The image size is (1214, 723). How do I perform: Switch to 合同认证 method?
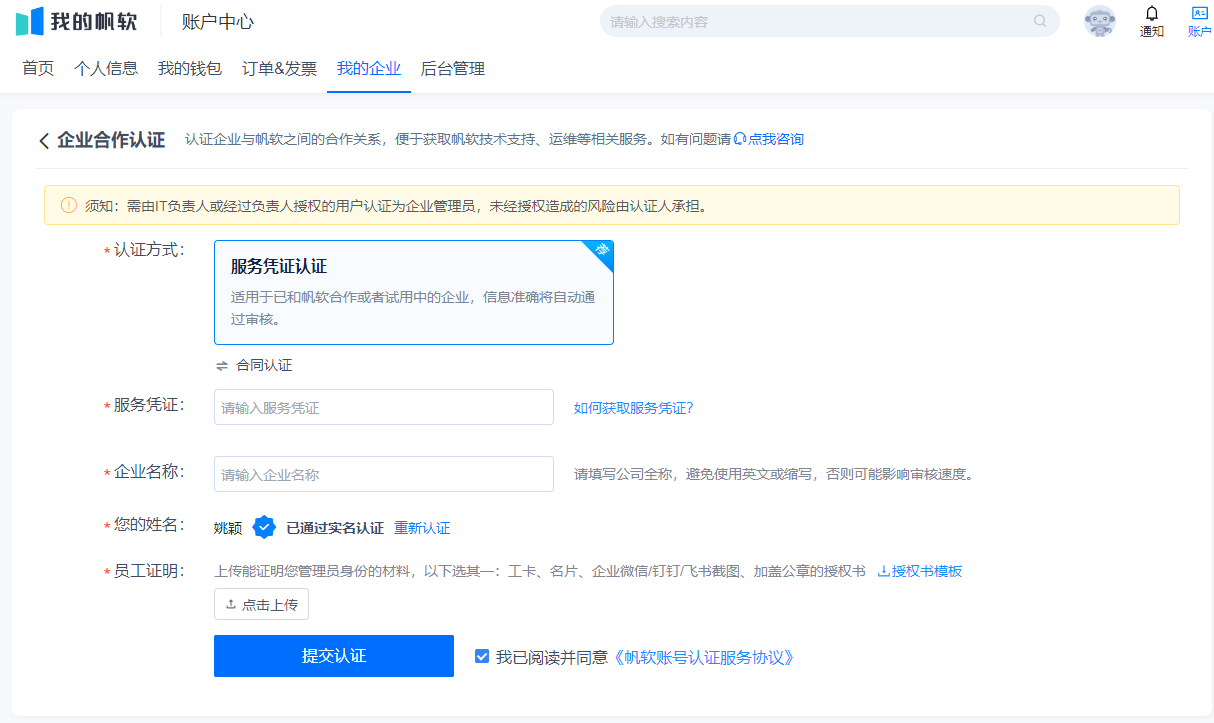tap(264, 366)
